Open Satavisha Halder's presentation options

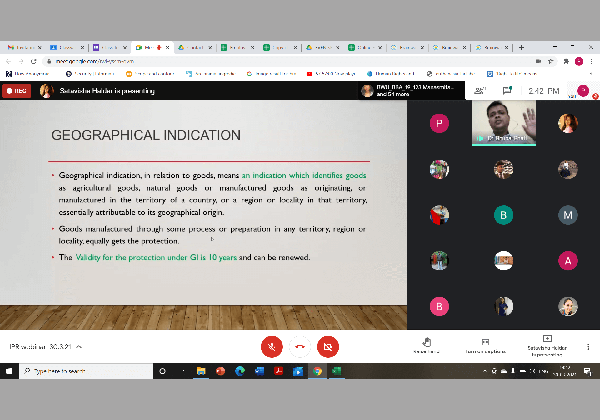pos(547,344)
